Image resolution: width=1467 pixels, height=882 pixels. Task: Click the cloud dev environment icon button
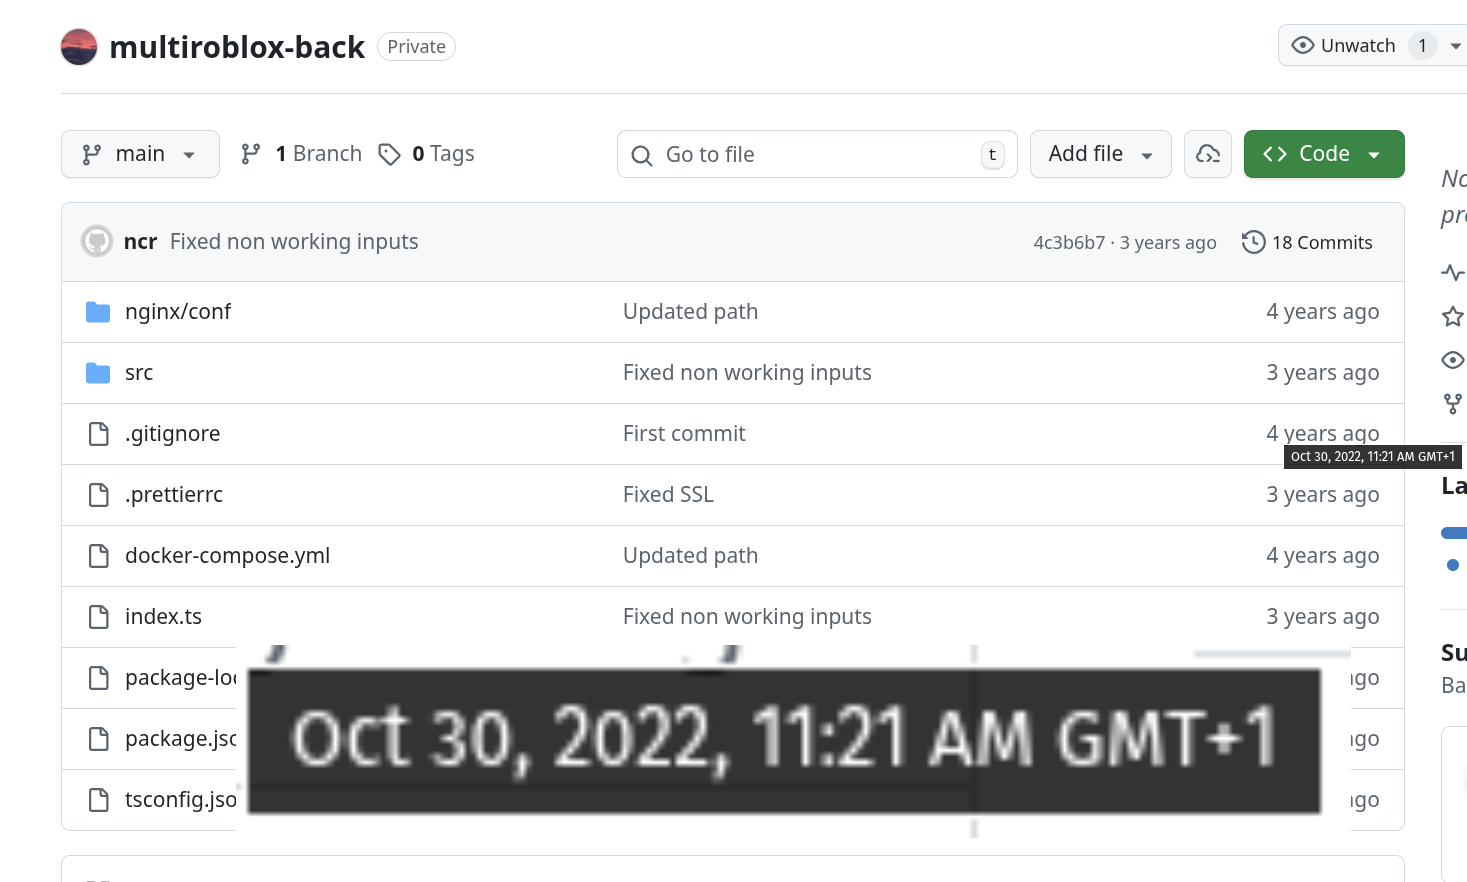pyautogui.click(x=1208, y=154)
